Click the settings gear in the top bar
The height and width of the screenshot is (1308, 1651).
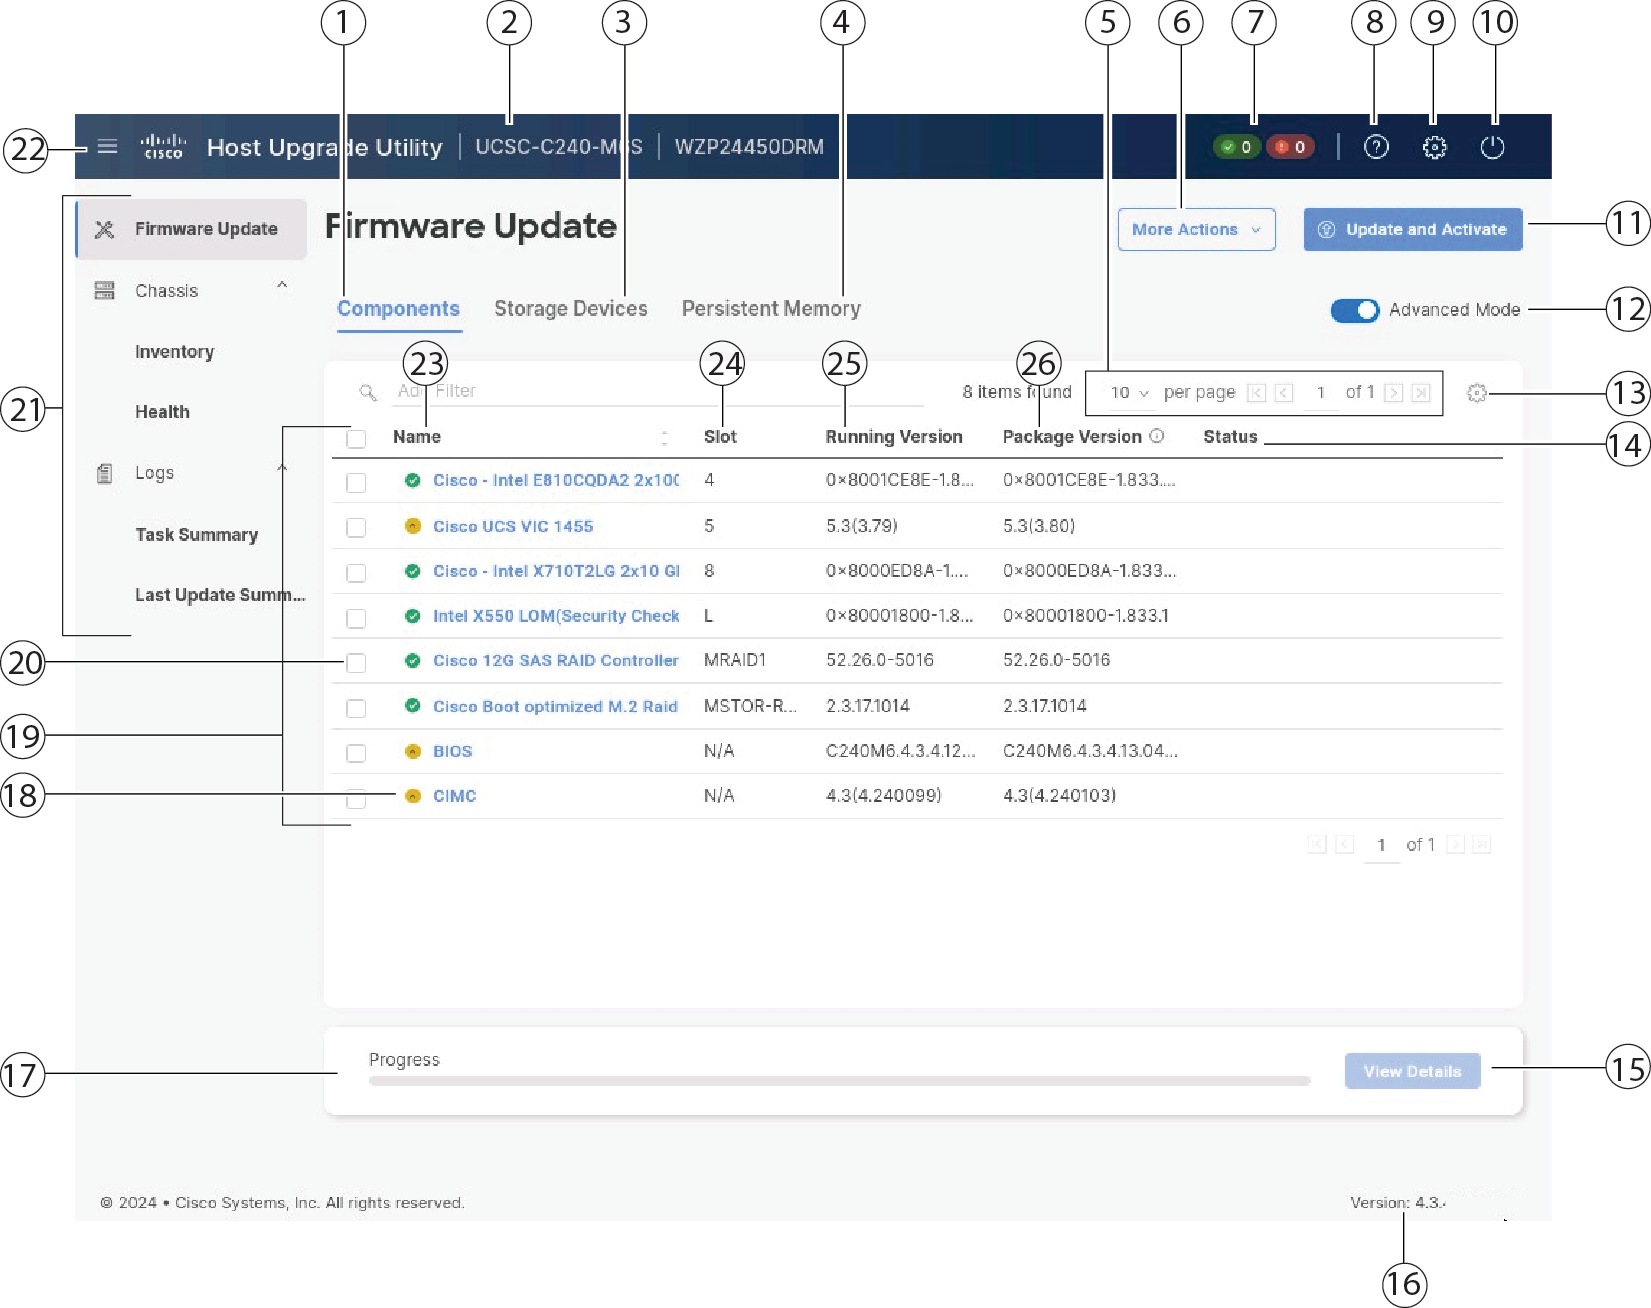1435,146
